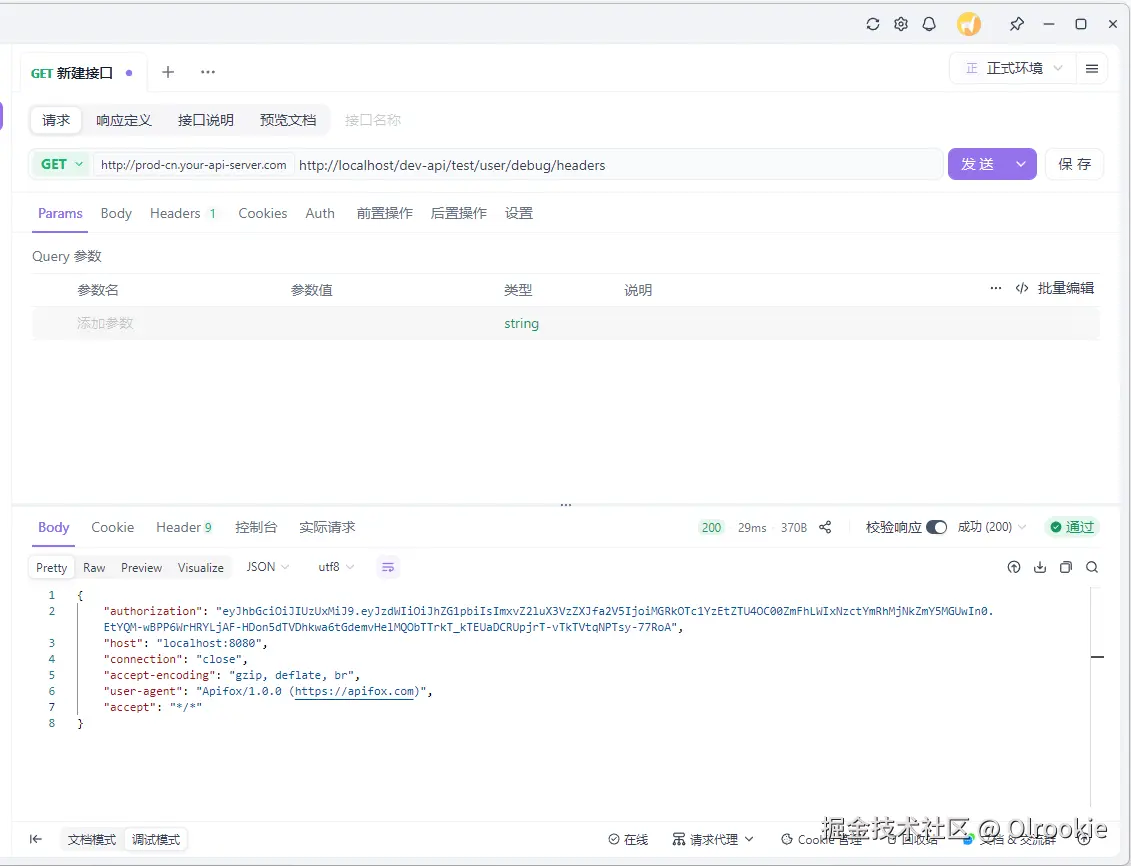This screenshot has height=866, width=1131.
Task: Search within the response content
Action: 1091,567
